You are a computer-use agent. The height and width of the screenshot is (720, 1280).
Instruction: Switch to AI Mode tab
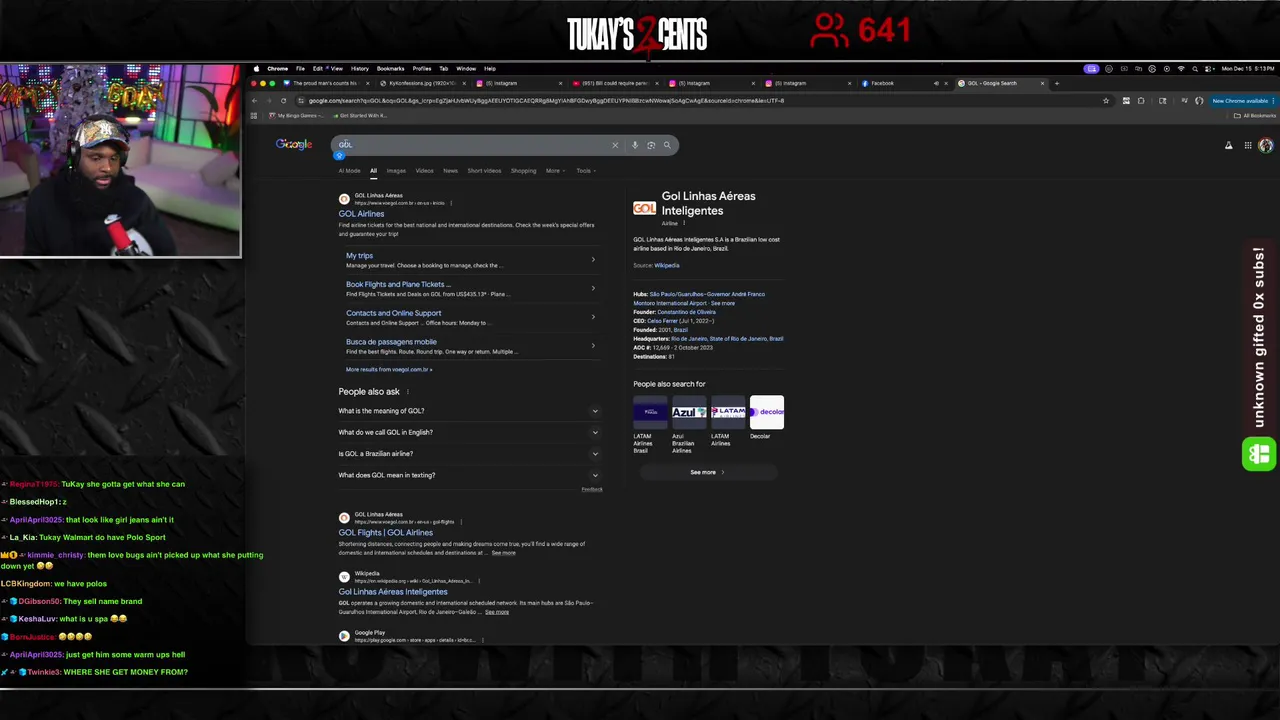pyautogui.click(x=349, y=171)
